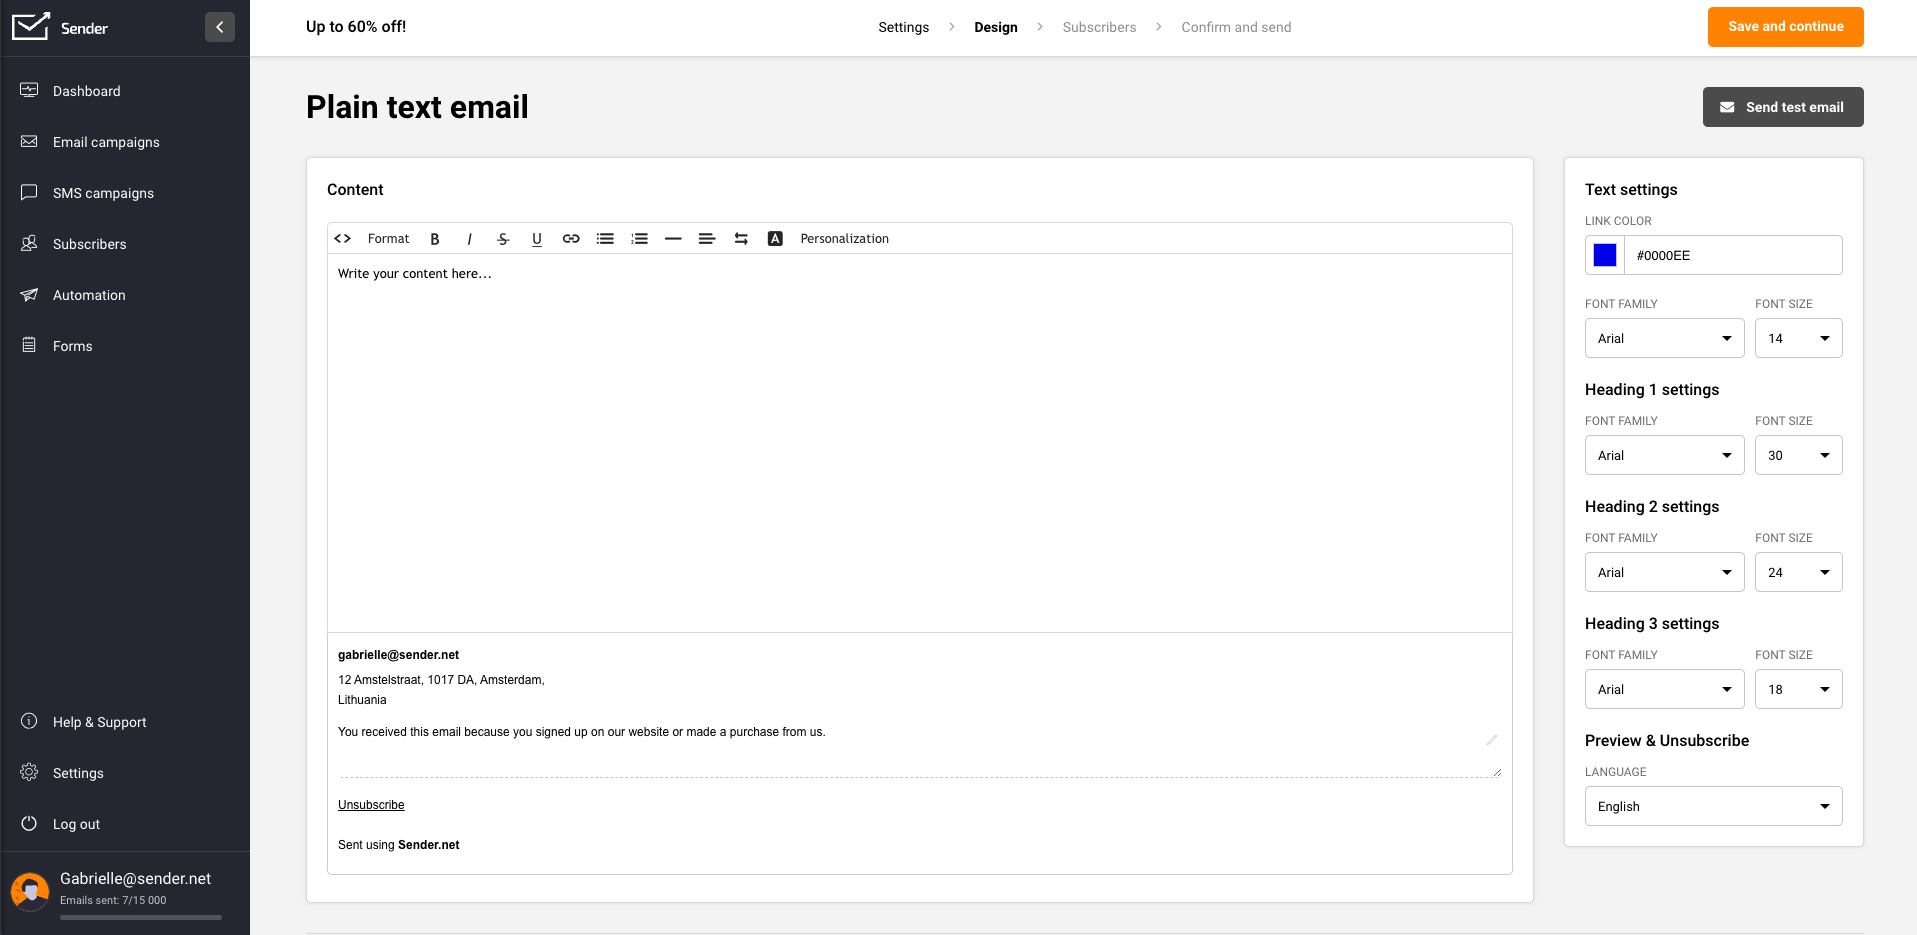Image resolution: width=1917 pixels, height=935 pixels.
Task: Underline the selected text
Action: tap(537, 239)
